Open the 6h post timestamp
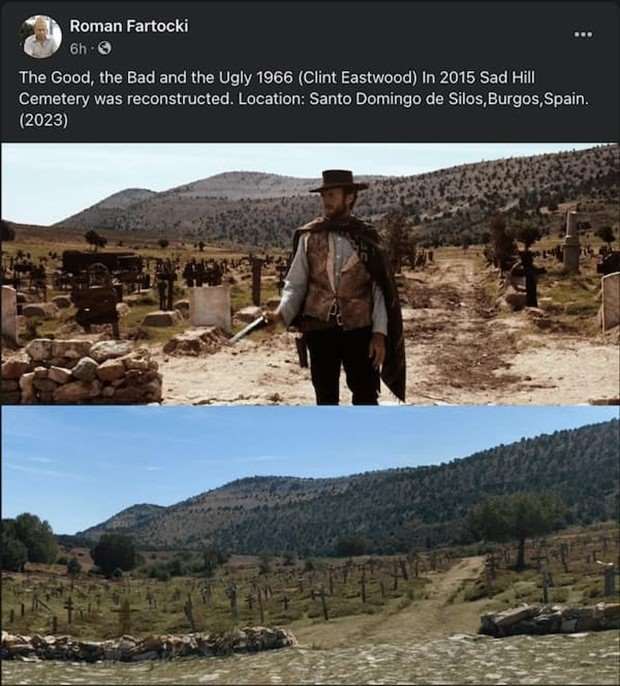The image size is (620, 686). coord(78,49)
